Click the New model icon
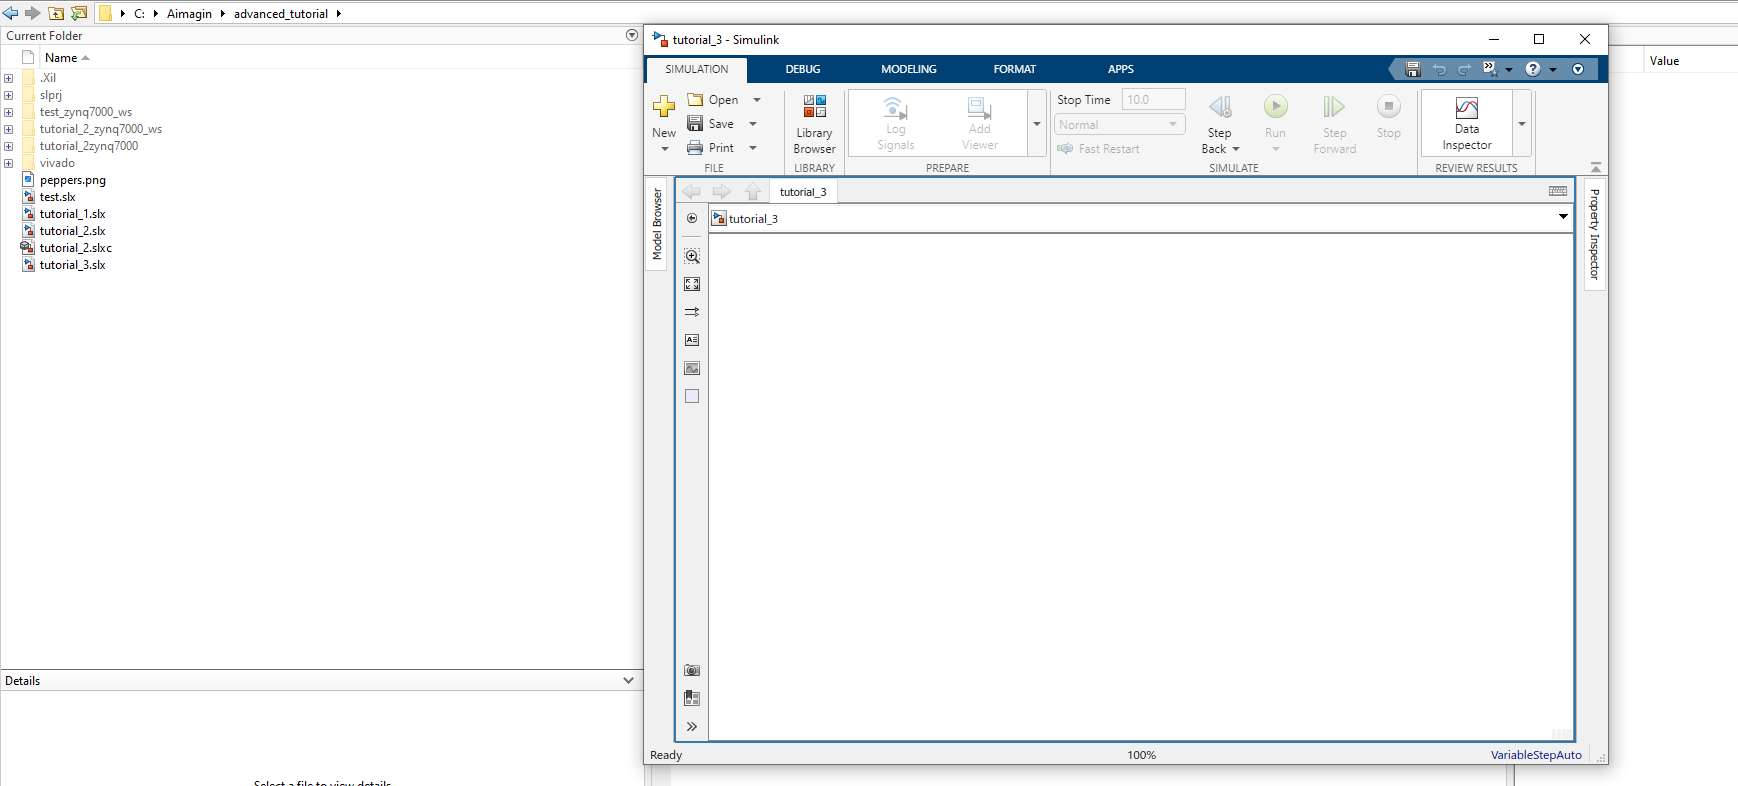The image size is (1738, 786). [664, 106]
